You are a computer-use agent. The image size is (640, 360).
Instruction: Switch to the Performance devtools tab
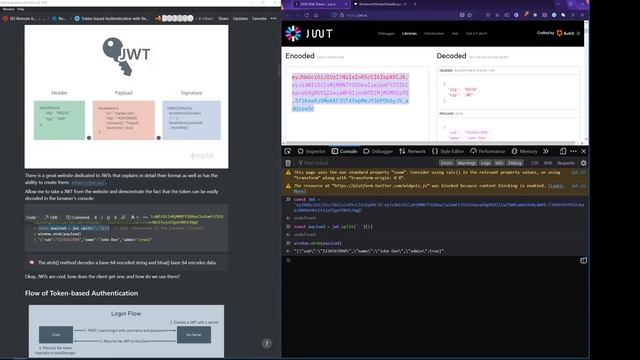click(x=487, y=151)
